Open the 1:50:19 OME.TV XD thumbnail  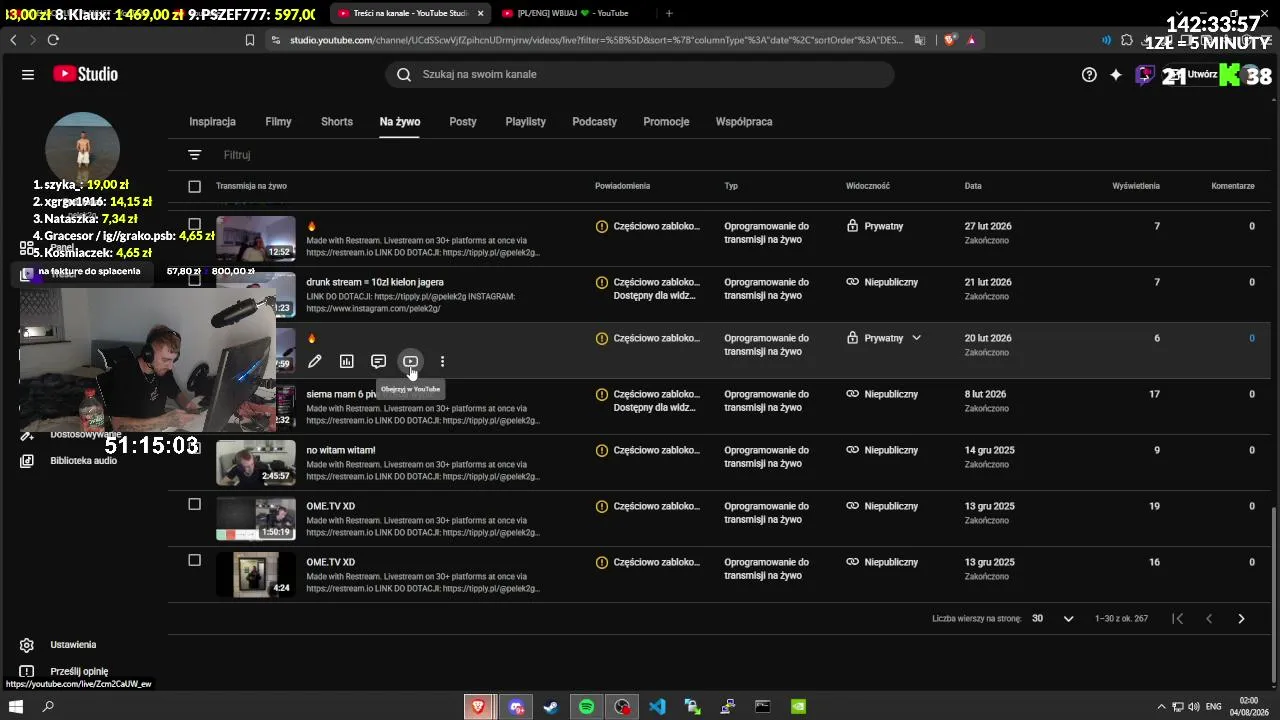(256, 518)
